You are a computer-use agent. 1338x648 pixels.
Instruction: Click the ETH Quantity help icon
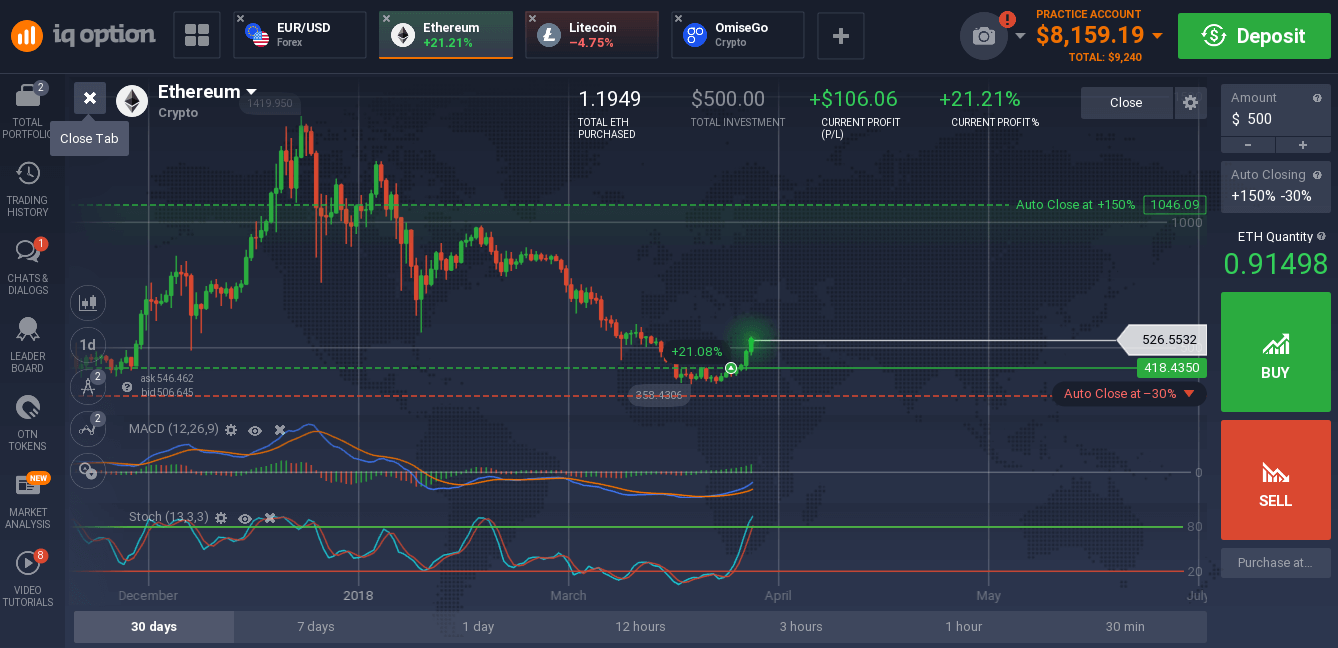(1321, 237)
